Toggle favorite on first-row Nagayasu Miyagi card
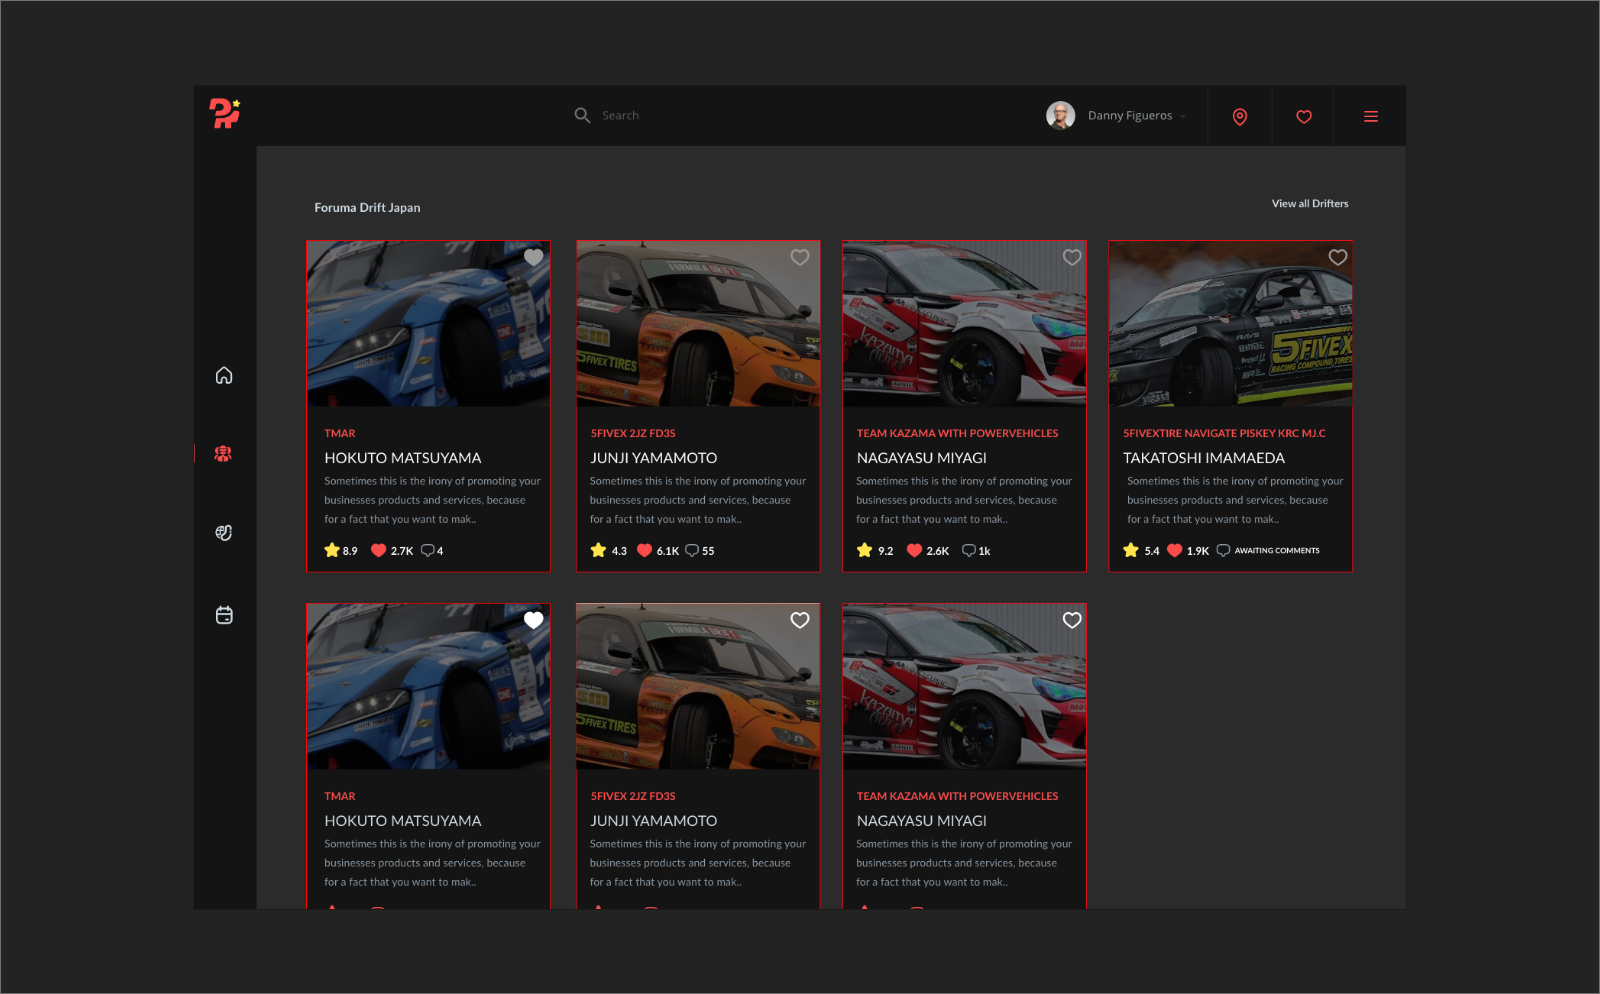 (x=1072, y=257)
